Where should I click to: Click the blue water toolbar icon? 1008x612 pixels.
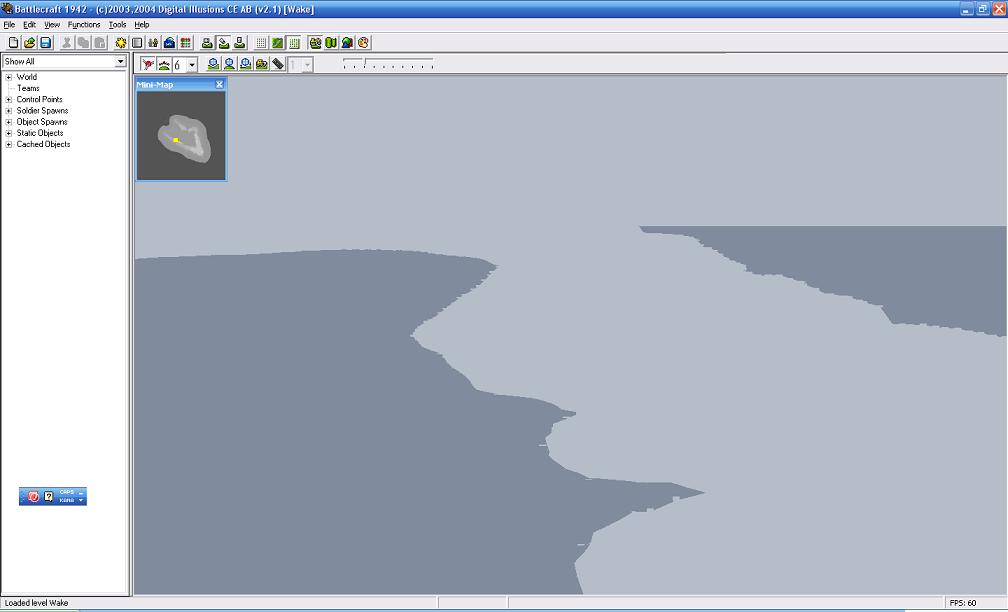[x=169, y=43]
